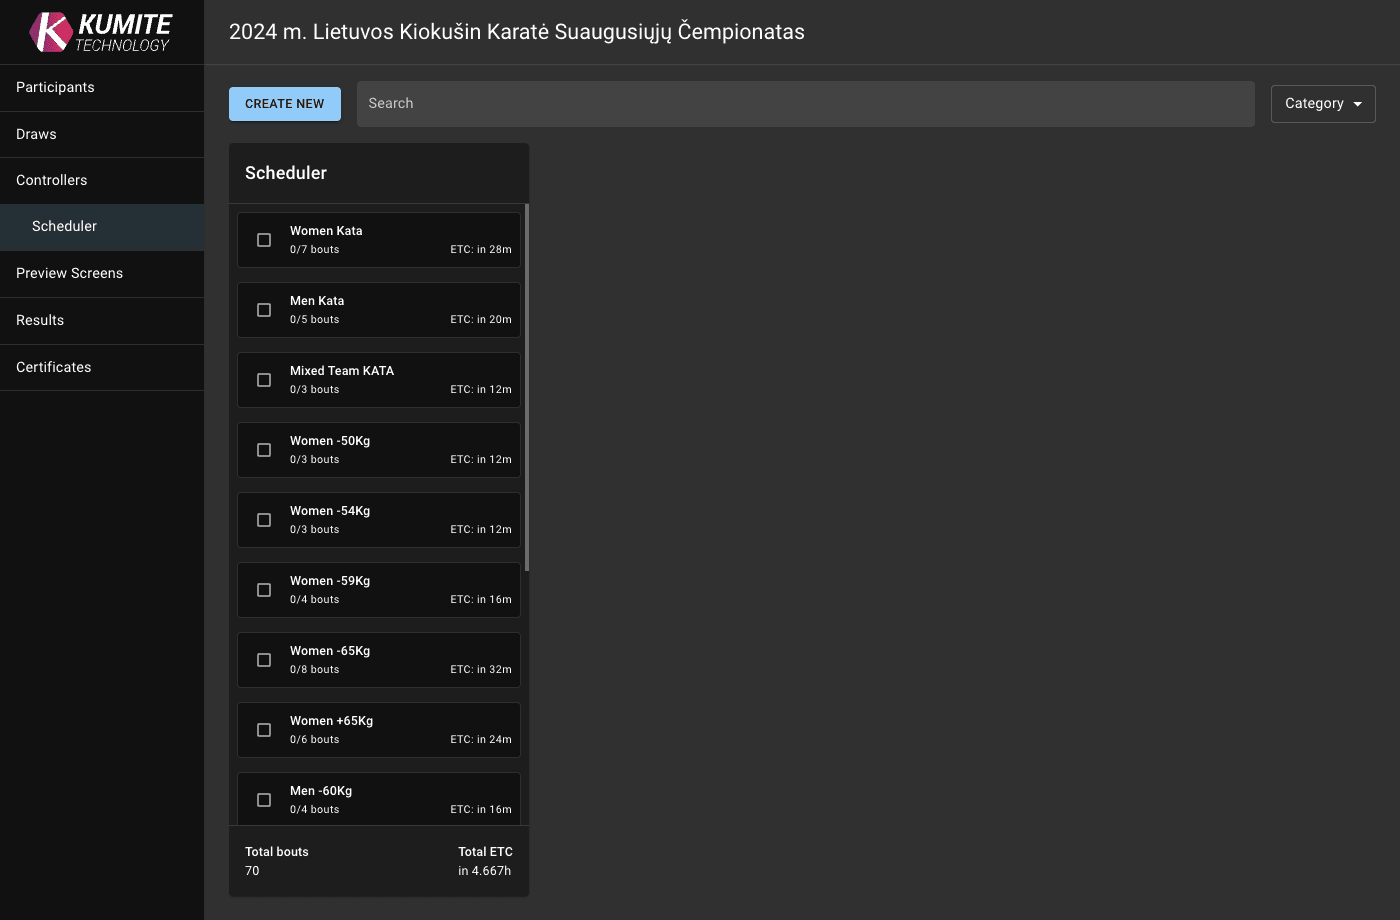Check the Women -50Kg category
The image size is (1400, 920).
[x=263, y=449]
